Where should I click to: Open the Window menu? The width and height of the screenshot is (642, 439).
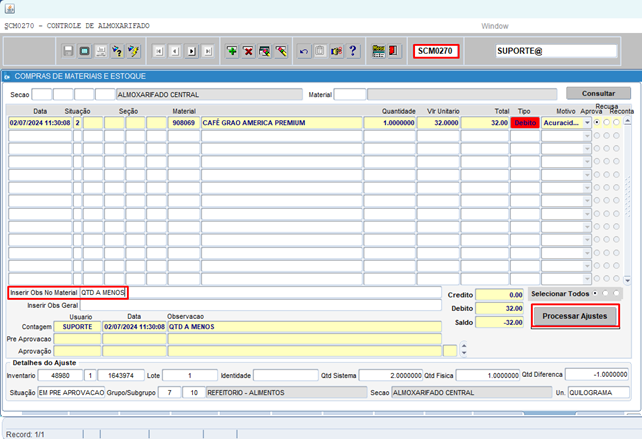point(495,26)
